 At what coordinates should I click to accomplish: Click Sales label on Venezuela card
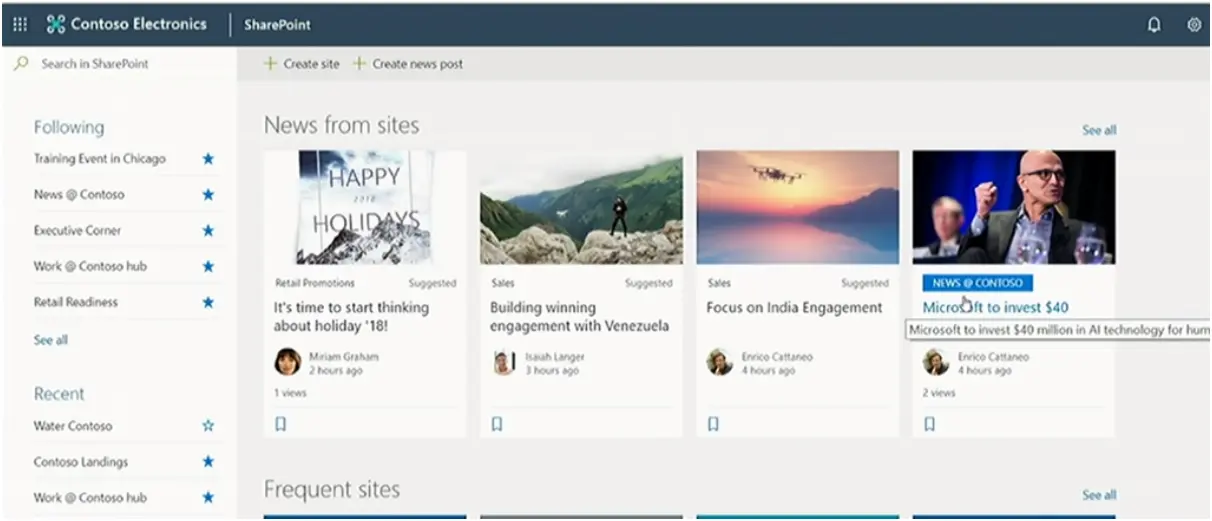coord(503,283)
